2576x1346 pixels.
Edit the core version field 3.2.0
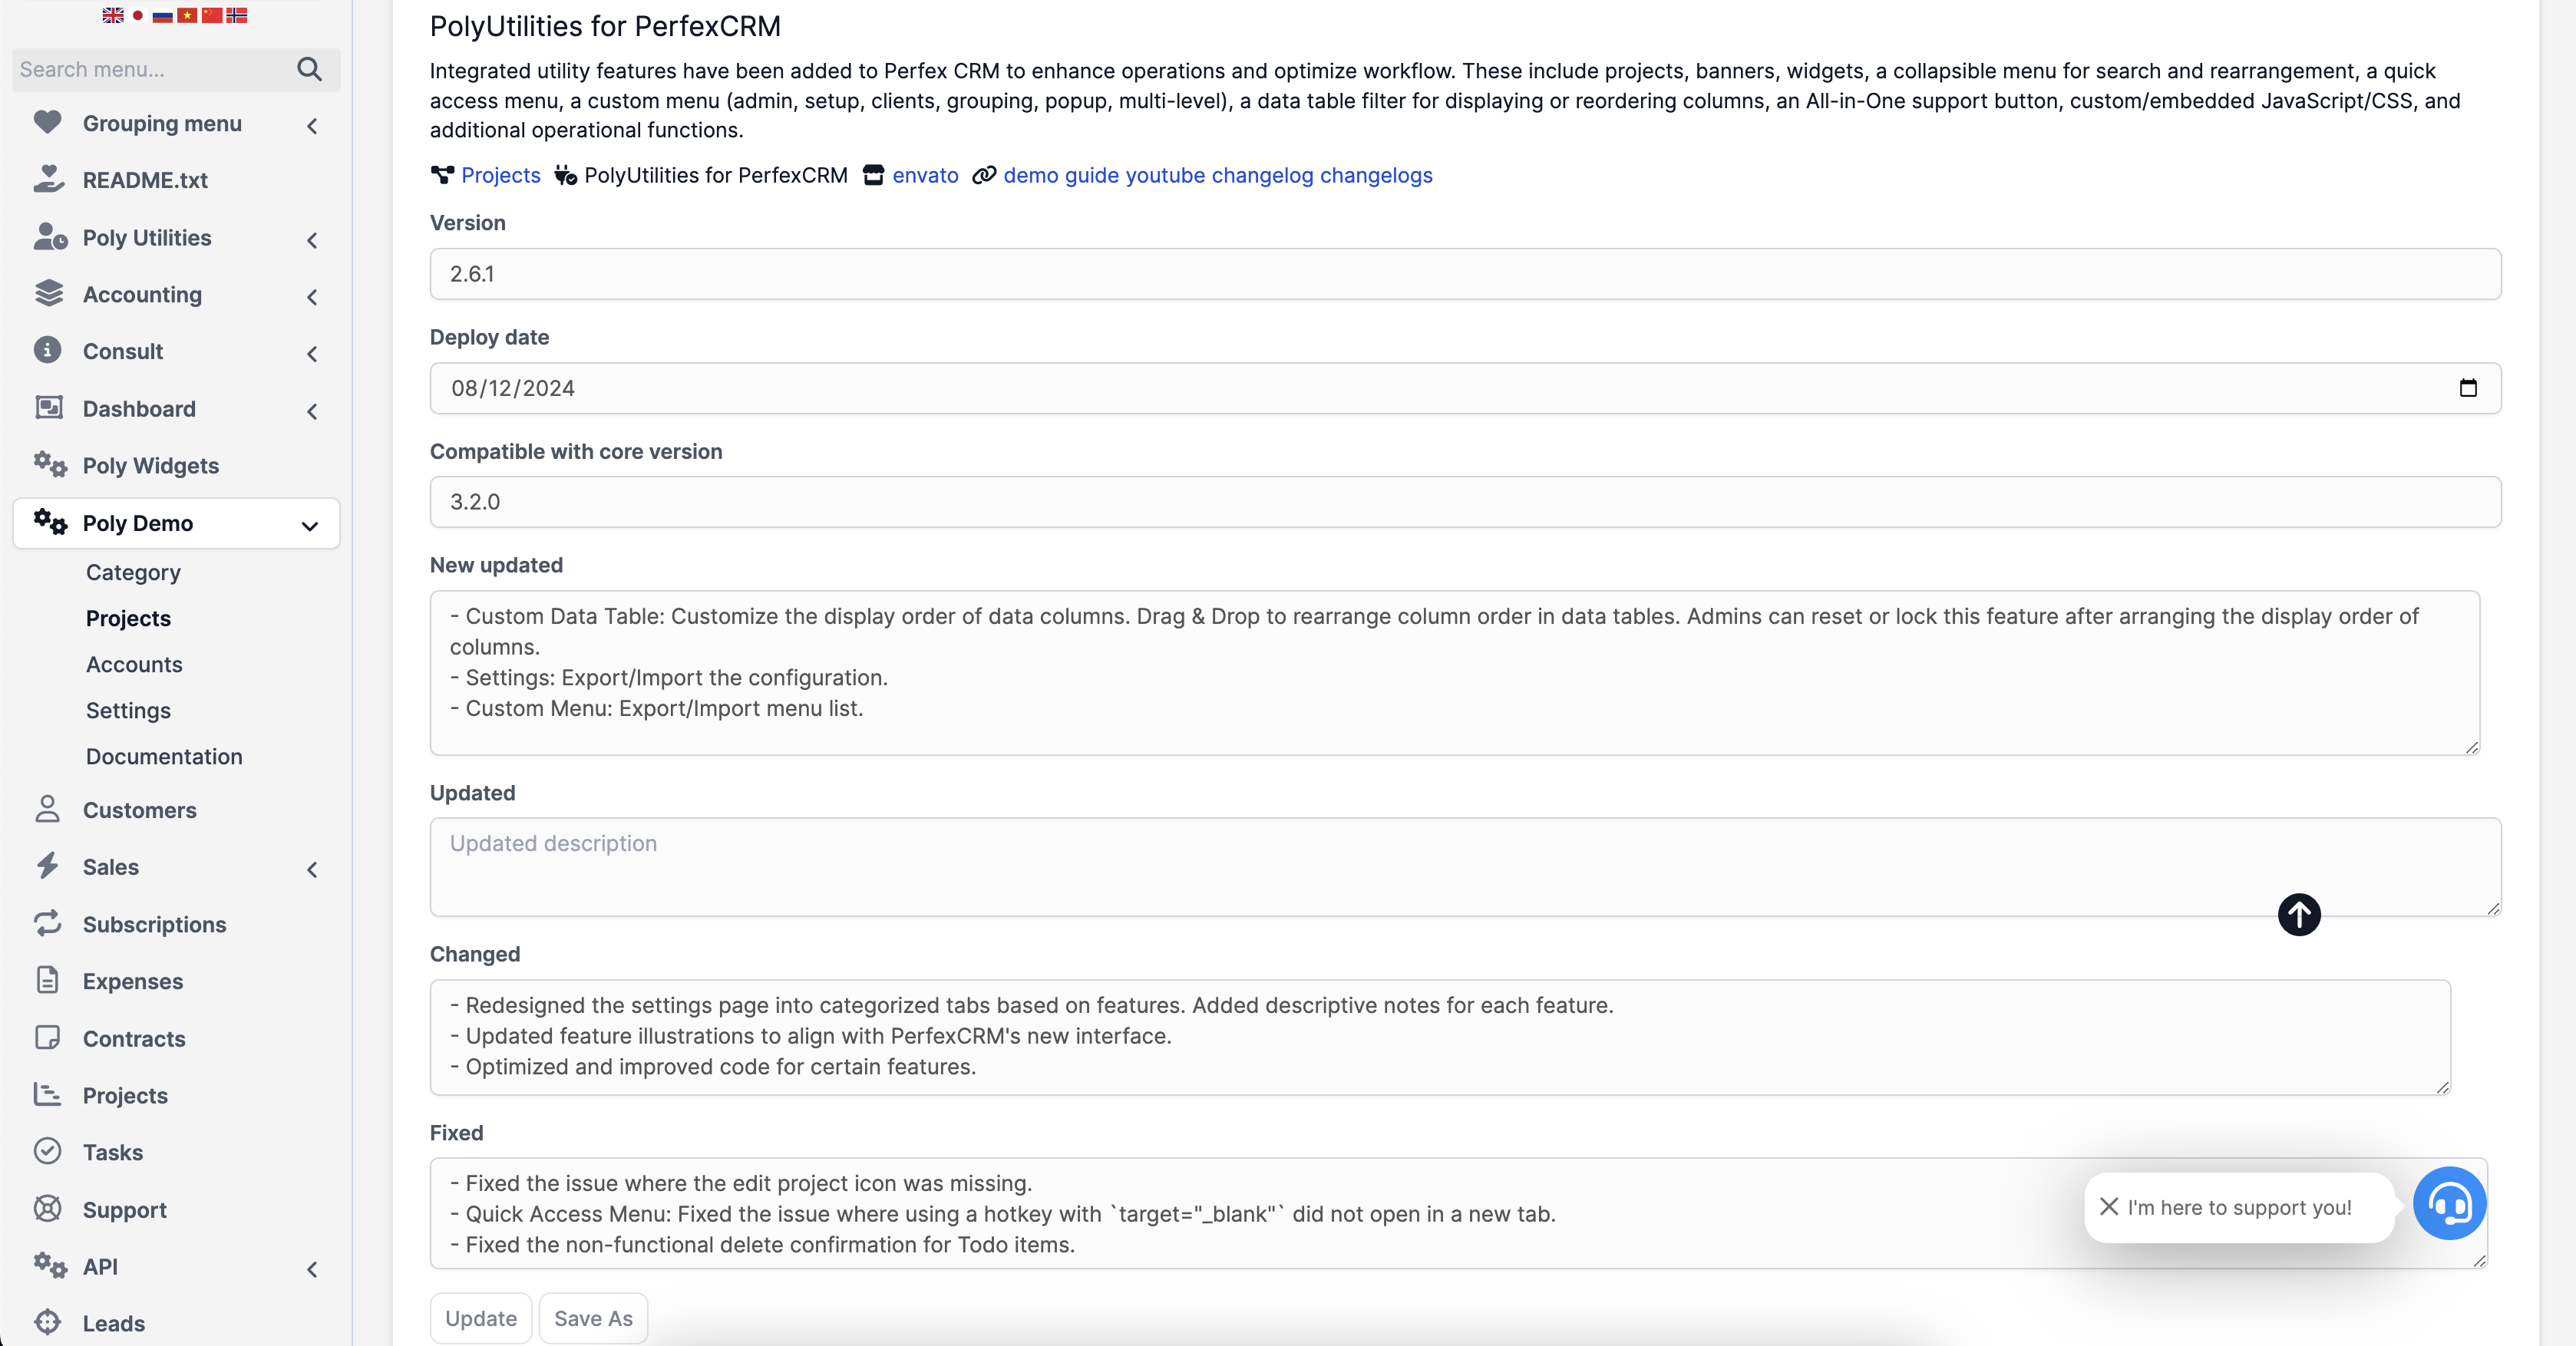pos(1465,502)
